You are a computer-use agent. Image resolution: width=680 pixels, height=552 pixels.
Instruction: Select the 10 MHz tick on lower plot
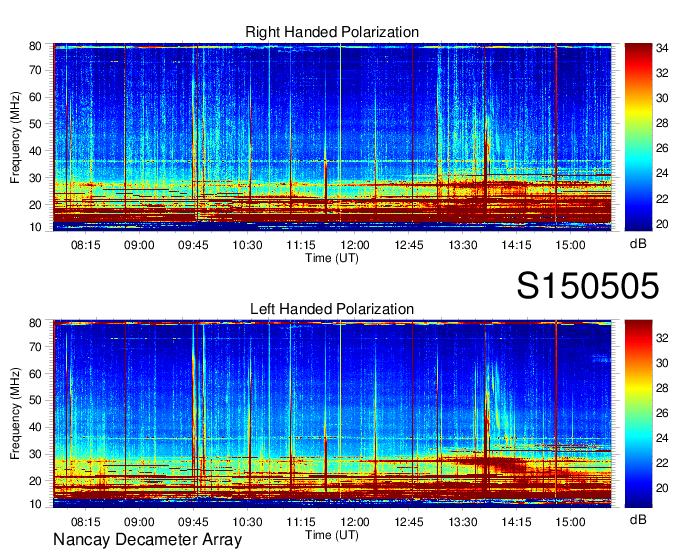(35, 504)
